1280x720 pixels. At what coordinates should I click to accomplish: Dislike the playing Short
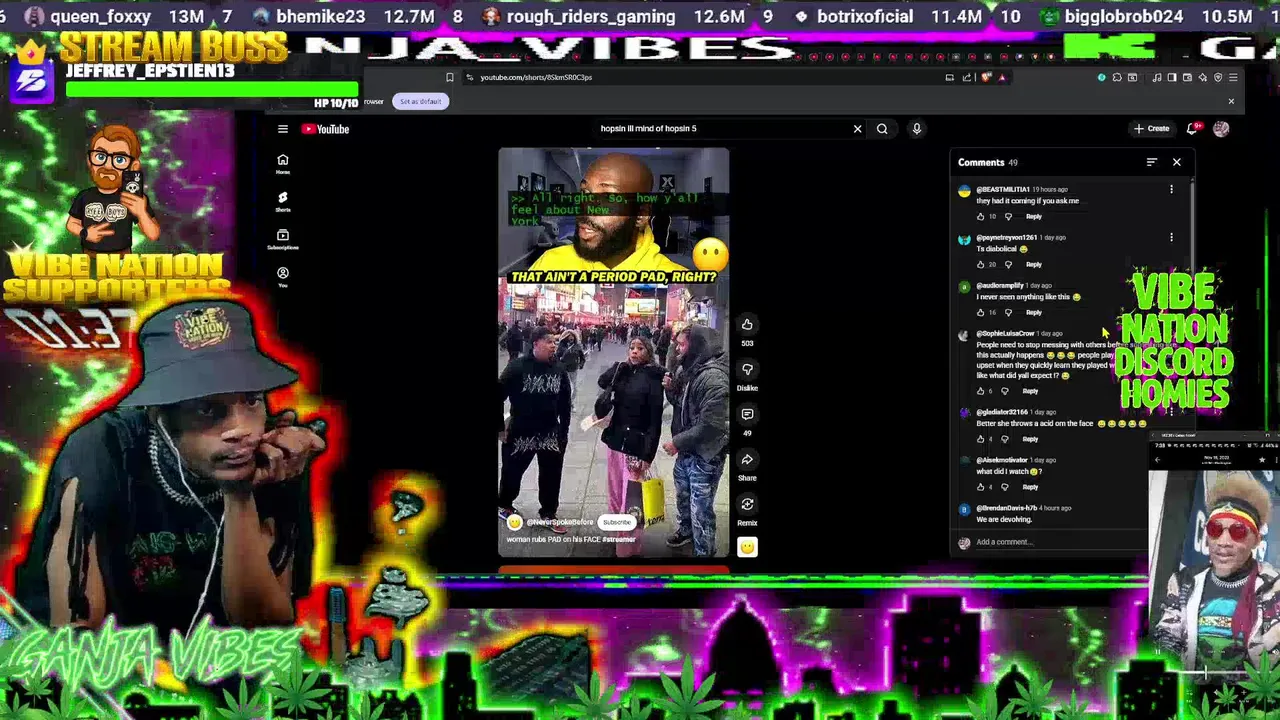tap(747, 370)
